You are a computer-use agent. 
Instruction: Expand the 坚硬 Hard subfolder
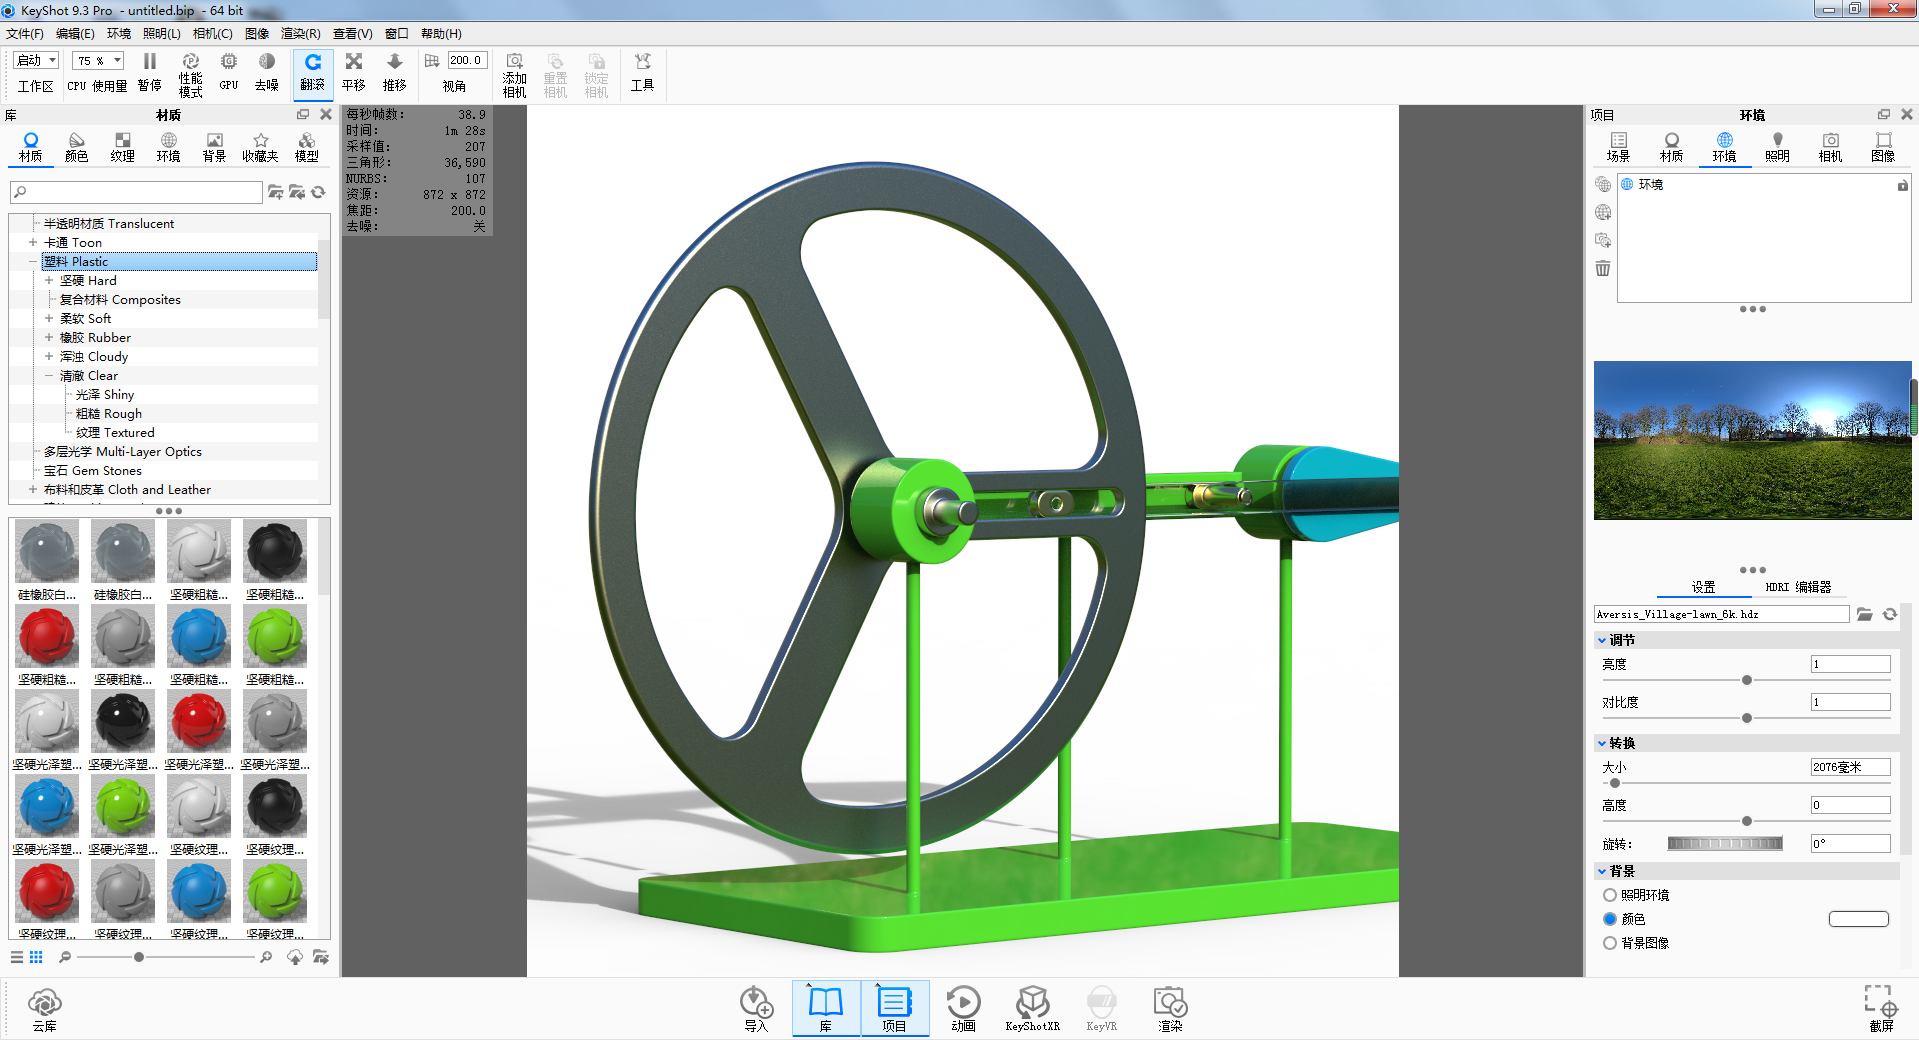click(49, 280)
